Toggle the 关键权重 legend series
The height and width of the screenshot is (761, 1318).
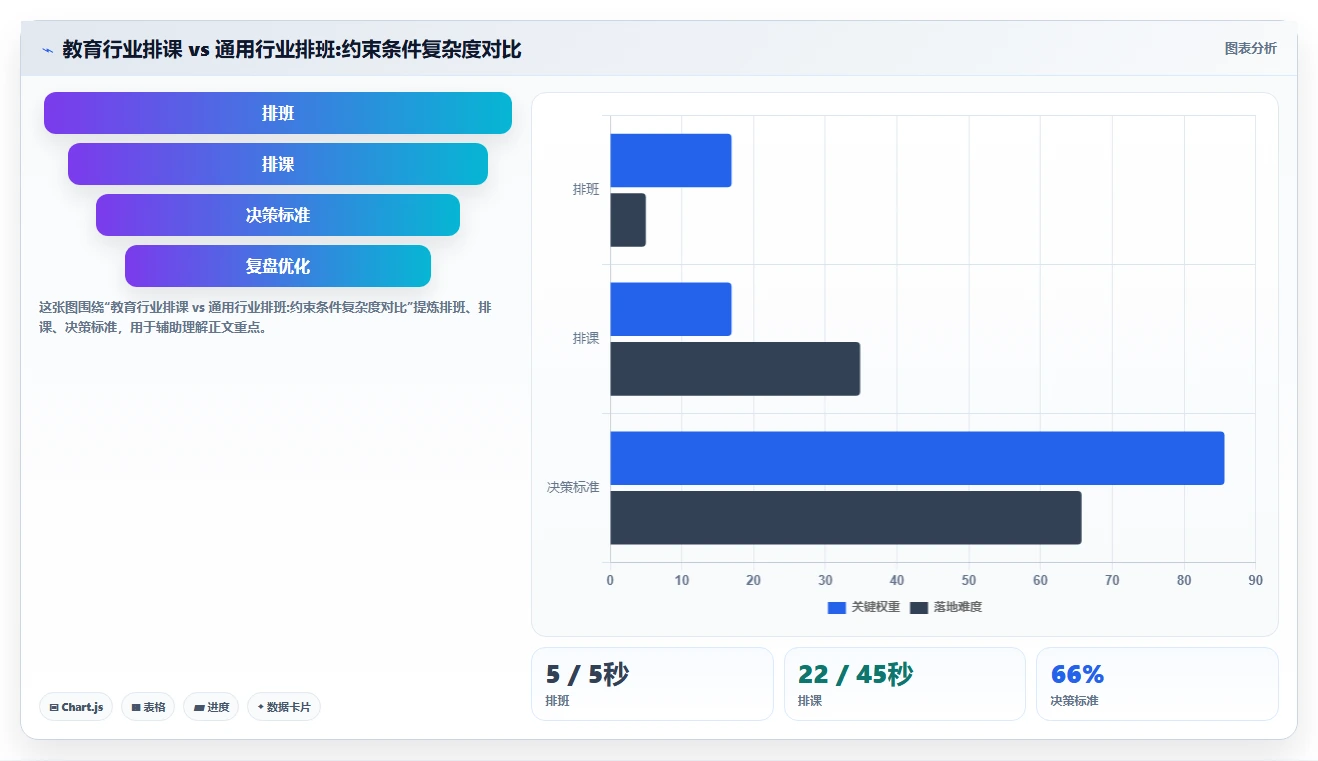[864, 607]
